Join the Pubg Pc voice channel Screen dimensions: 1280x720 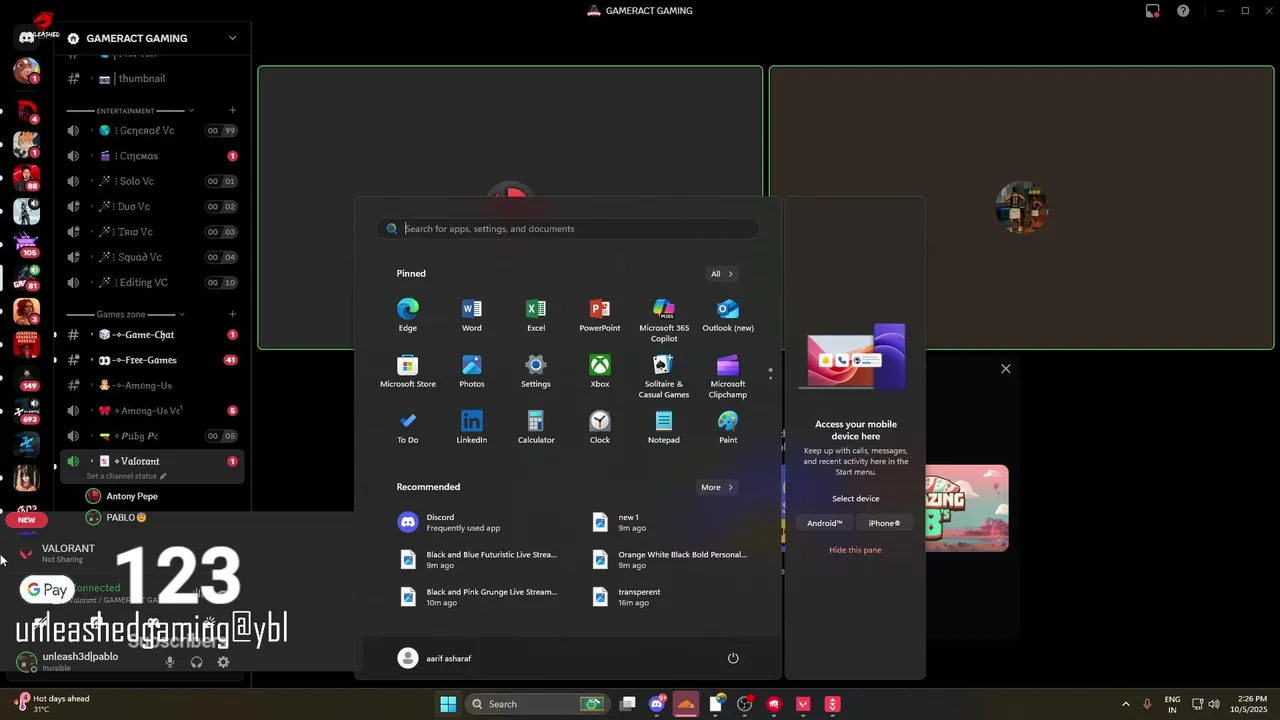(150, 436)
